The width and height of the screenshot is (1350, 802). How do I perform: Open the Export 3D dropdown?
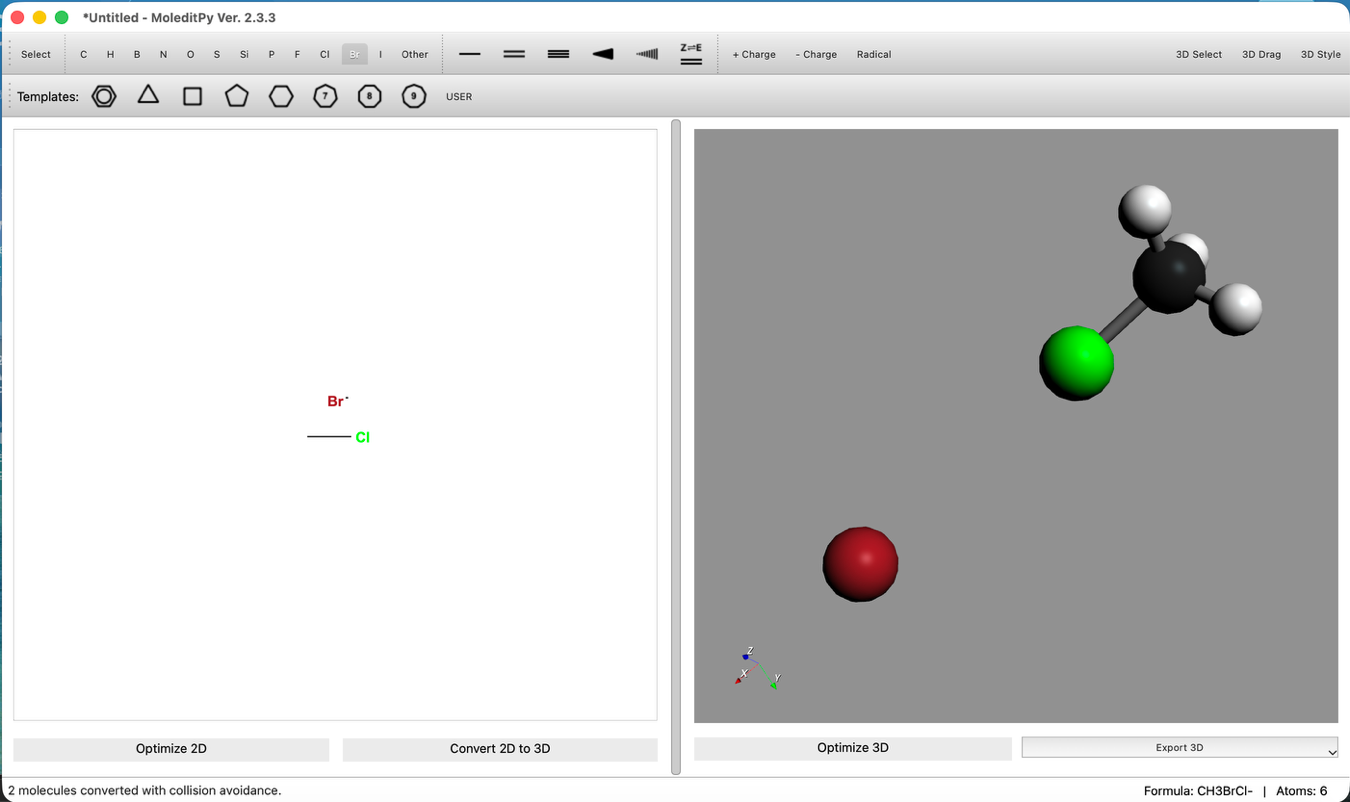pyautogui.click(x=1179, y=747)
